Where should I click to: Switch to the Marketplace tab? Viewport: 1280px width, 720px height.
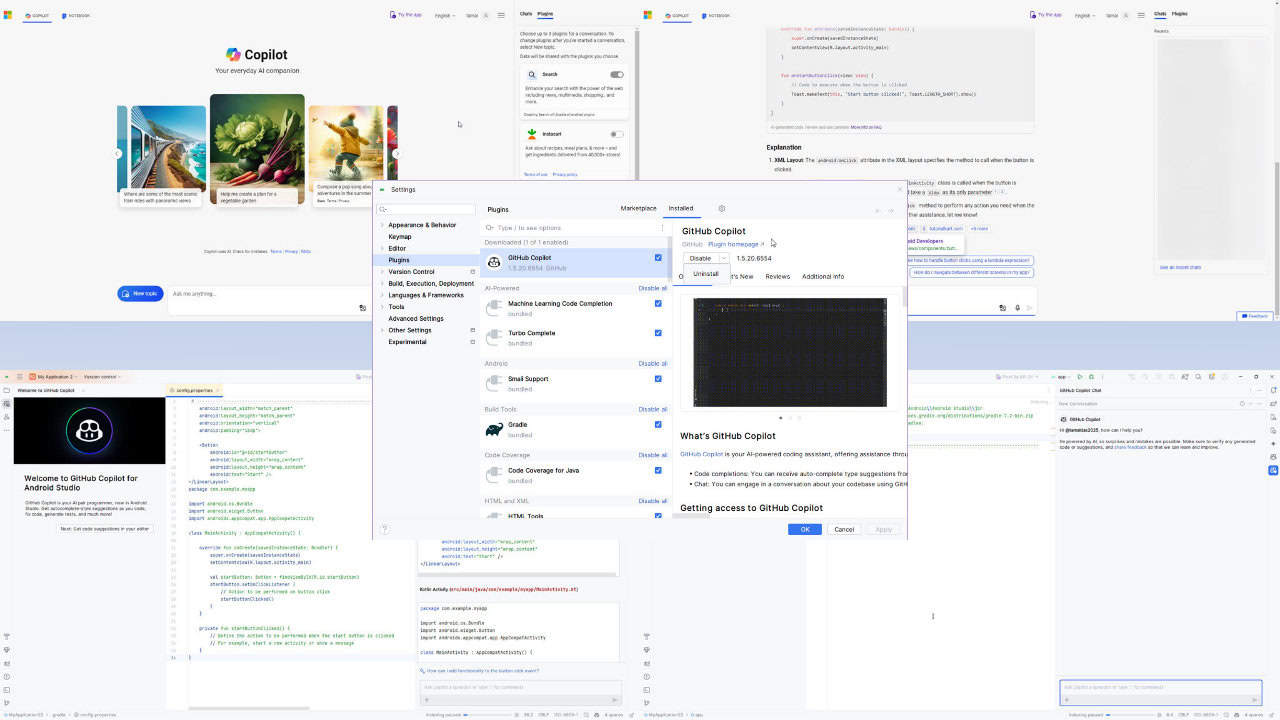[639, 209]
